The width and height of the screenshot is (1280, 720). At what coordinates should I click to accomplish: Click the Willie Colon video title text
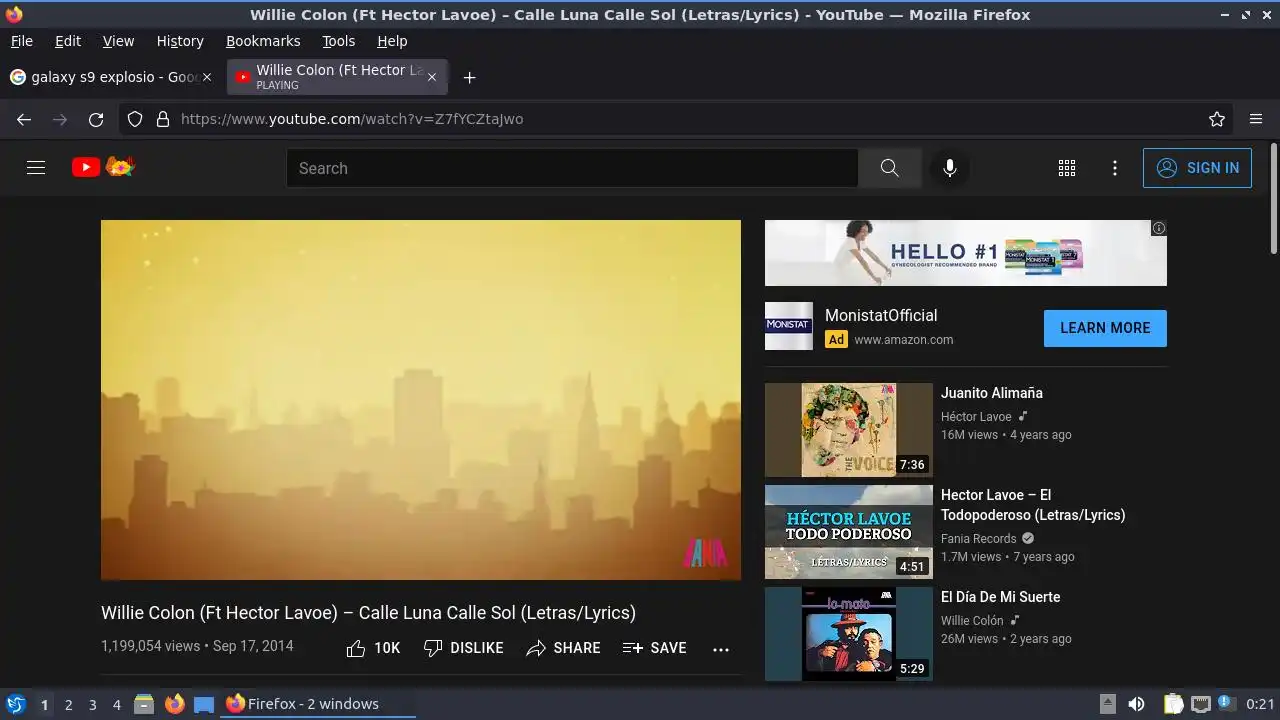point(368,613)
